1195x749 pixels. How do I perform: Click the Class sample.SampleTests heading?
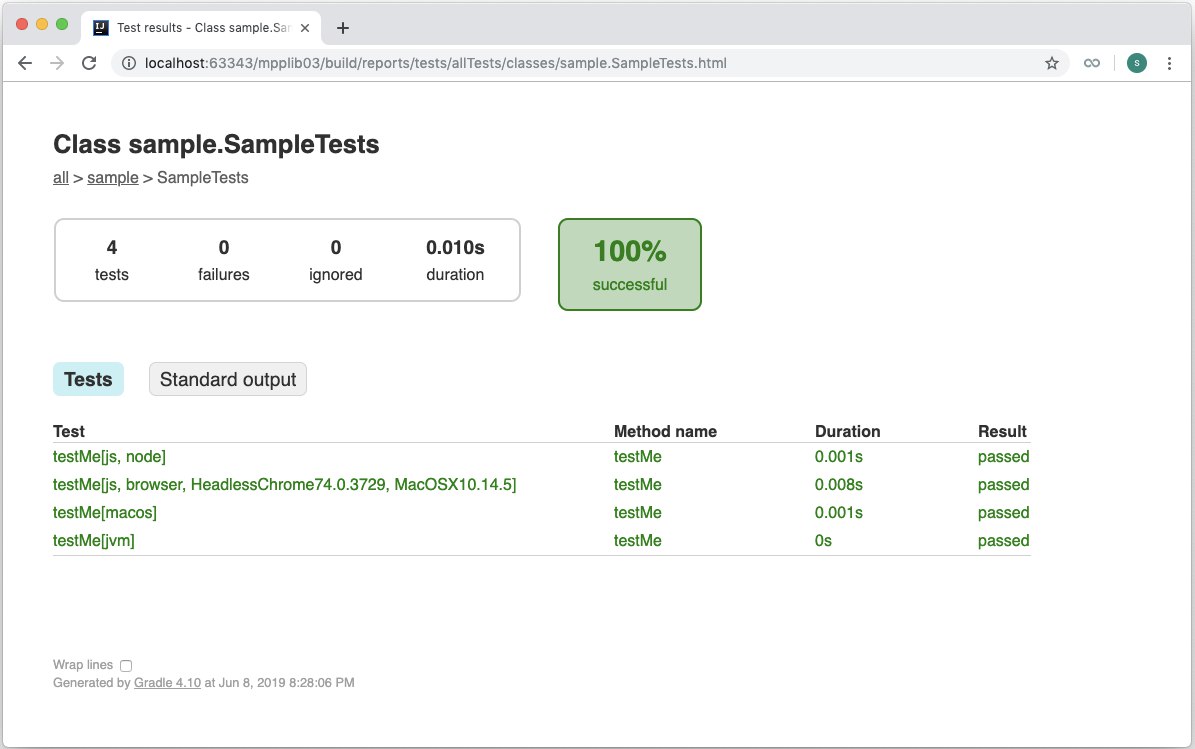[x=216, y=144]
